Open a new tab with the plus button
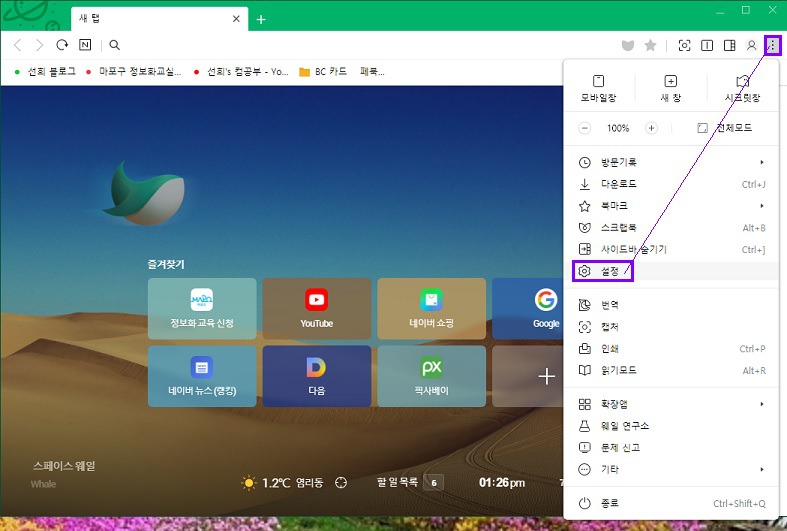This screenshot has height=531, width=787. point(260,20)
